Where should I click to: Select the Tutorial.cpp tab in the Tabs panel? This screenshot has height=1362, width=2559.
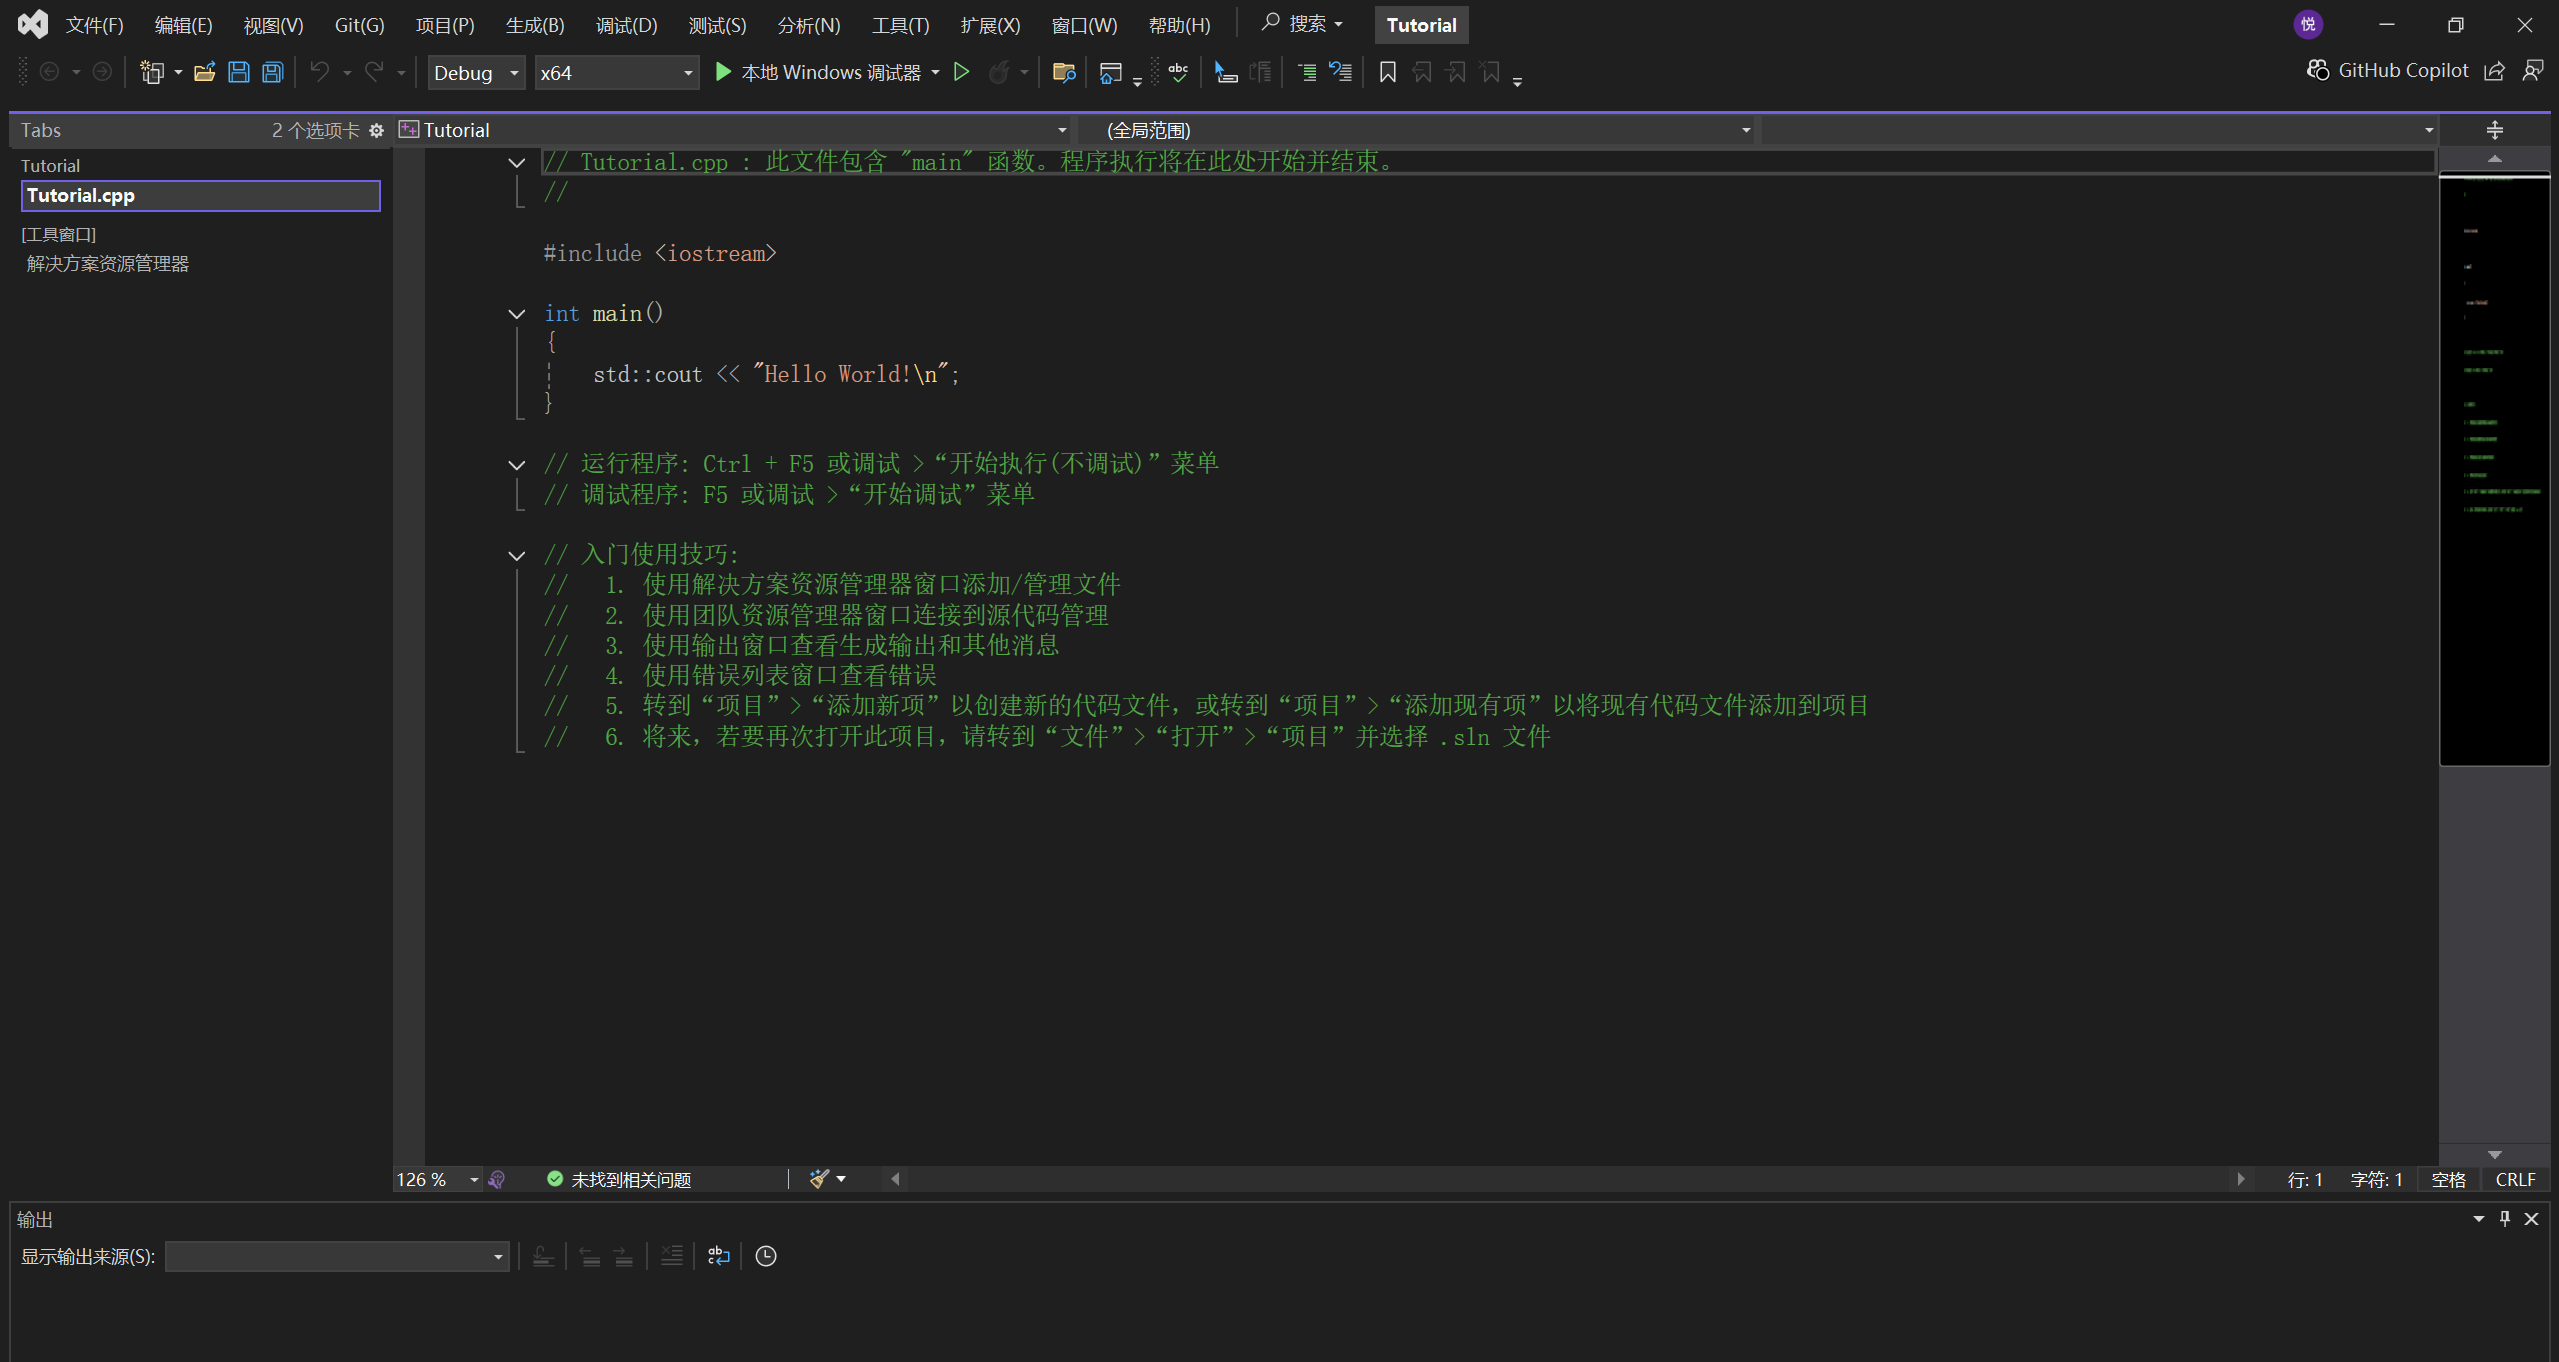pos(200,196)
